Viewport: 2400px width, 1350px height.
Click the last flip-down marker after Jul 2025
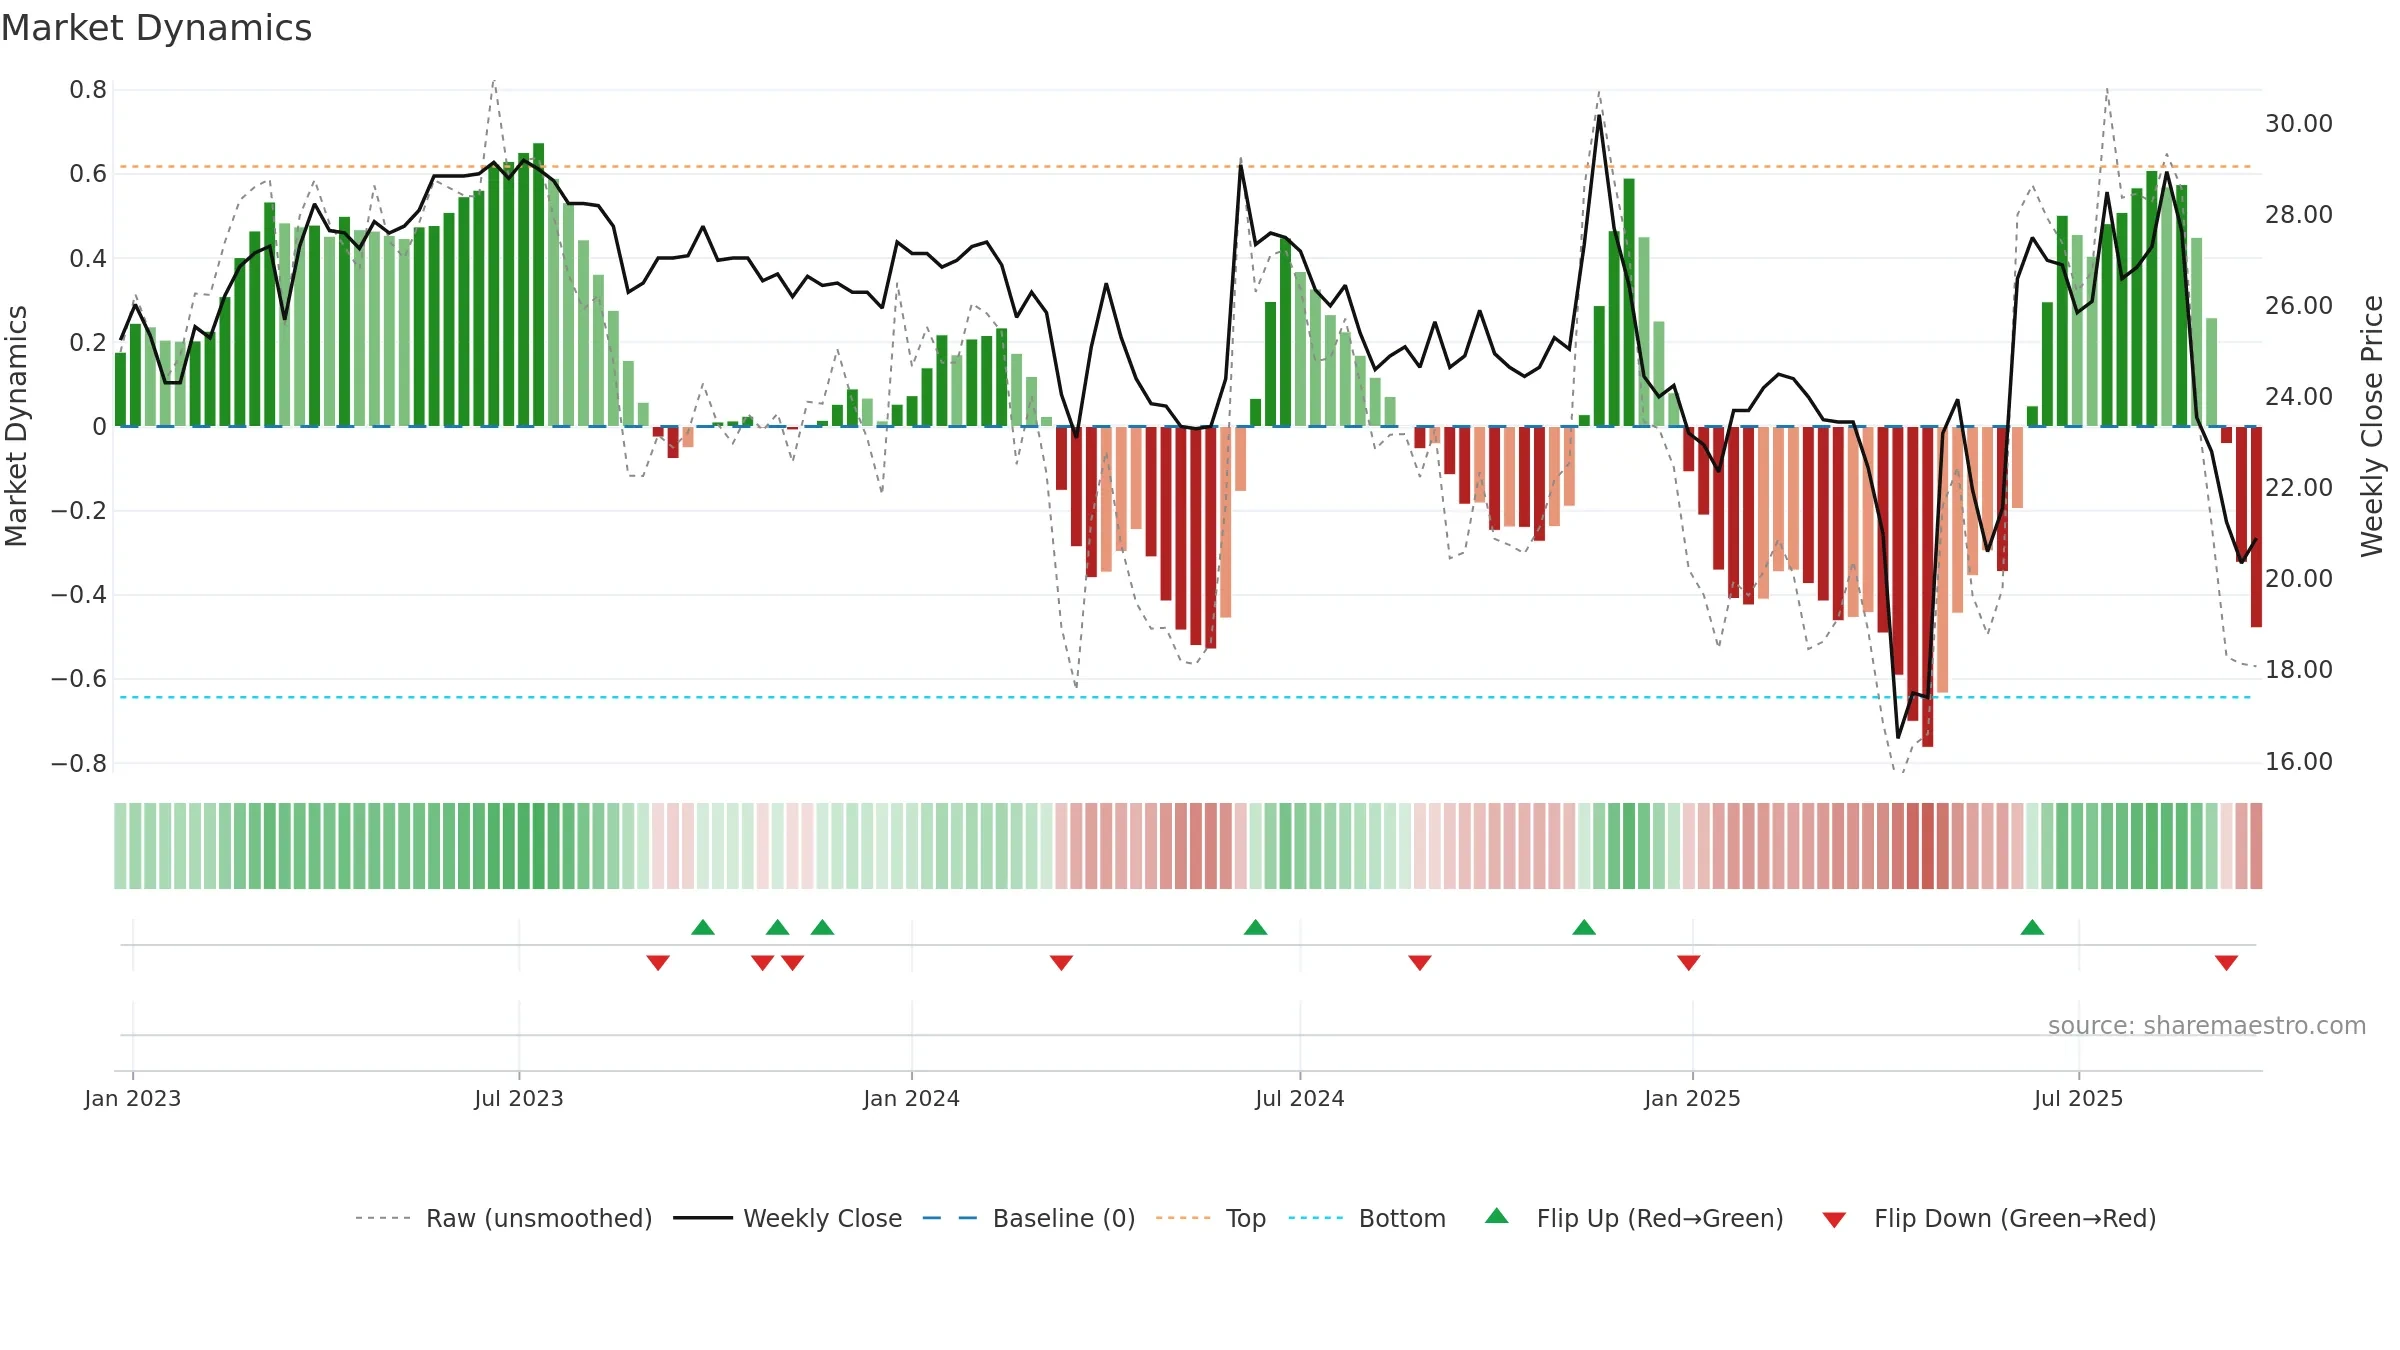pyautogui.click(x=2226, y=962)
